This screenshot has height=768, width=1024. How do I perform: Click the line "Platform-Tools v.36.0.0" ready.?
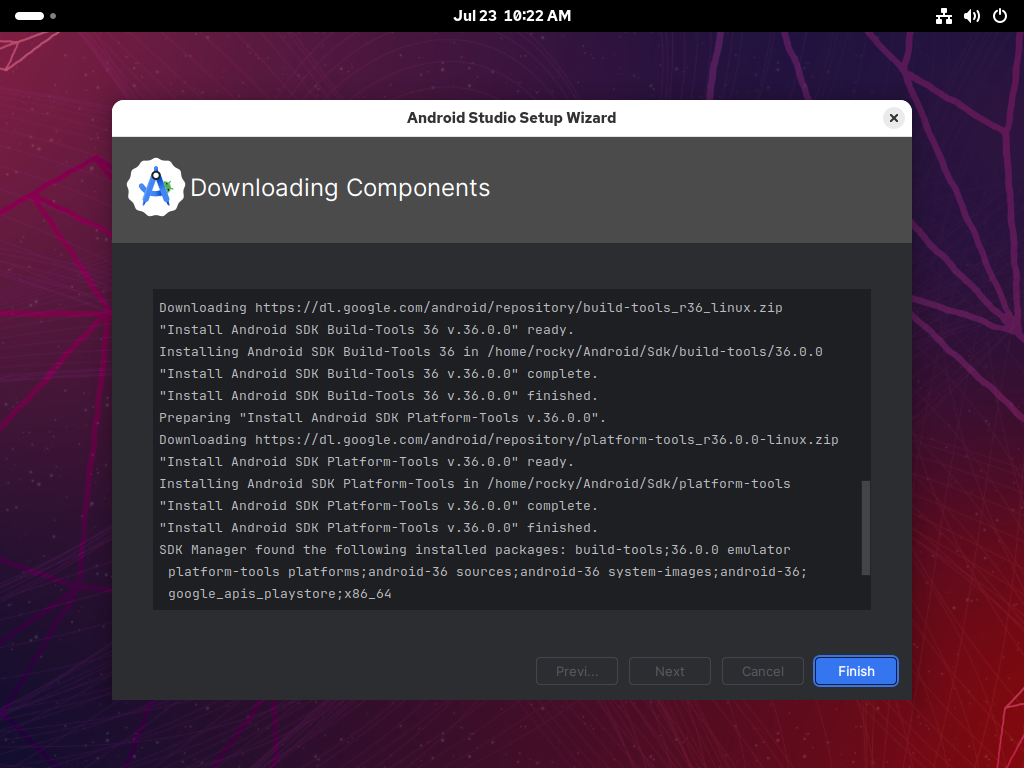point(366,462)
